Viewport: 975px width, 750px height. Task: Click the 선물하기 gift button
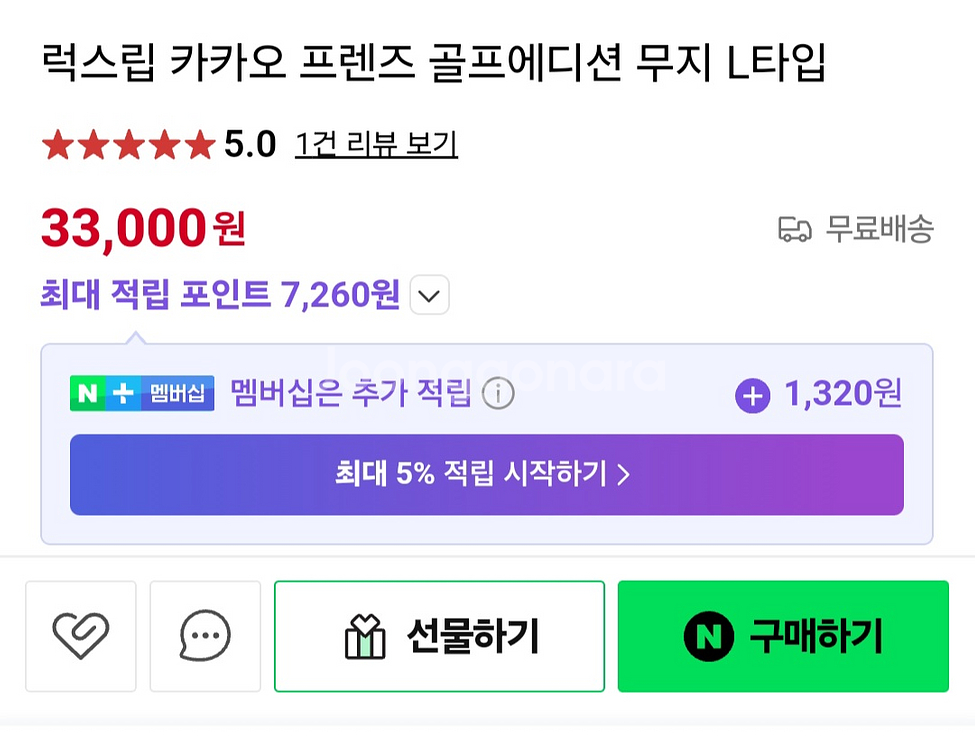click(438, 635)
